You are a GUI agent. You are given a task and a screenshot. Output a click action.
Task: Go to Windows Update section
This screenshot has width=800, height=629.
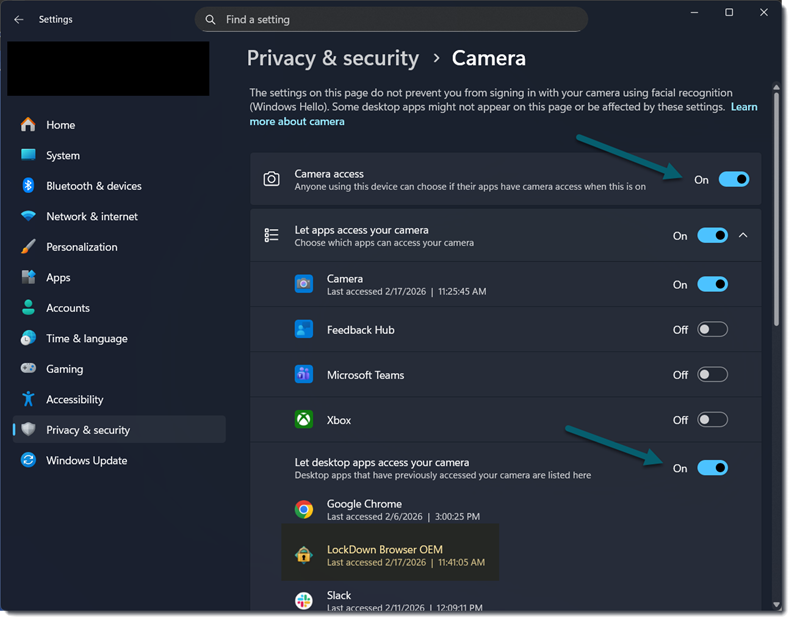coord(86,461)
